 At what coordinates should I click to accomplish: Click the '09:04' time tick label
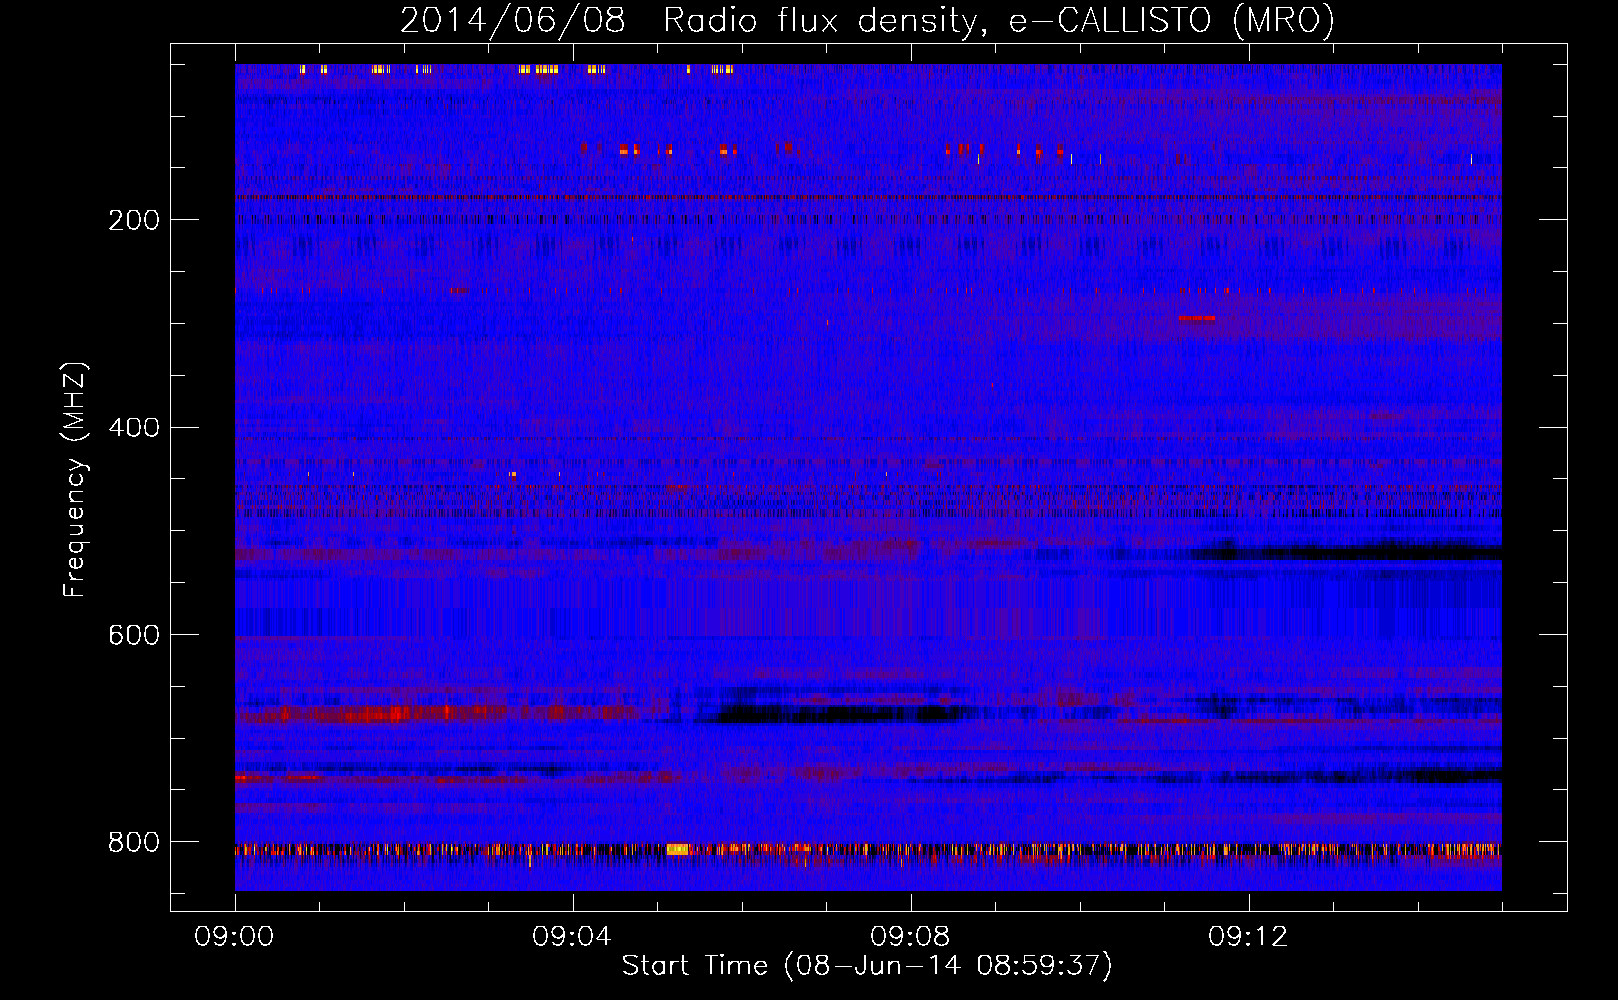[x=573, y=937]
